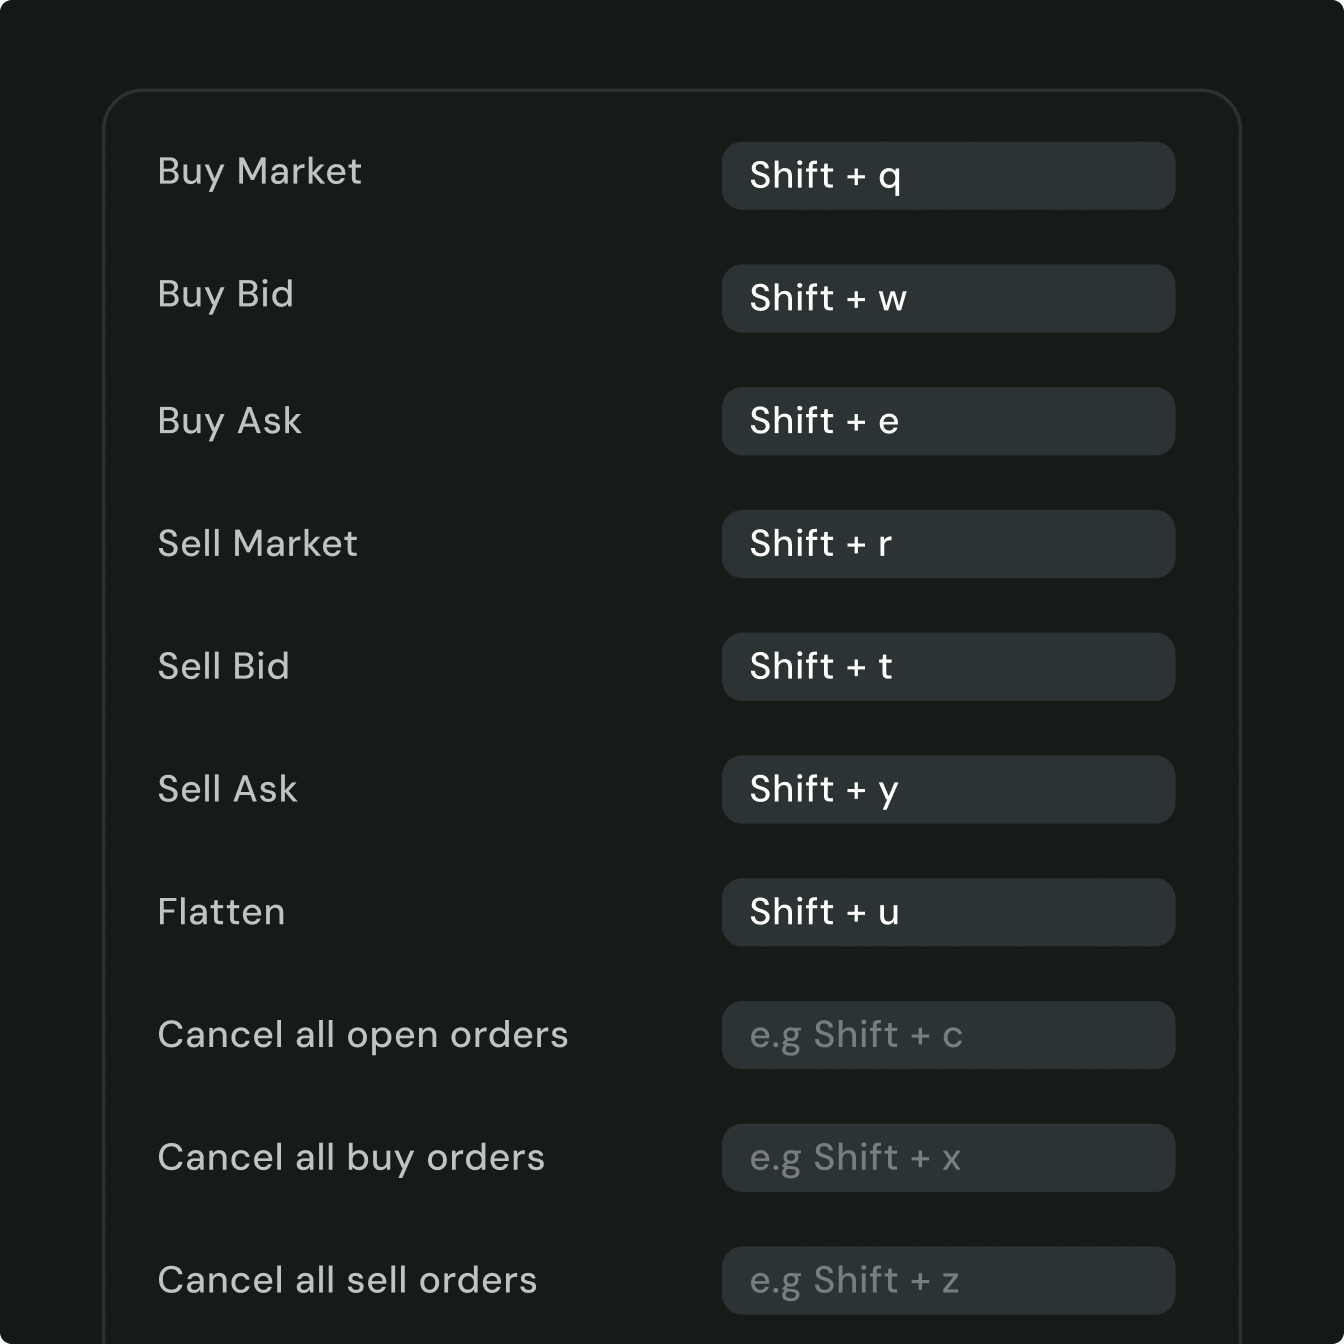The width and height of the screenshot is (1344, 1344).
Task: Edit the Buy Bid shortcut field
Action: (x=948, y=298)
